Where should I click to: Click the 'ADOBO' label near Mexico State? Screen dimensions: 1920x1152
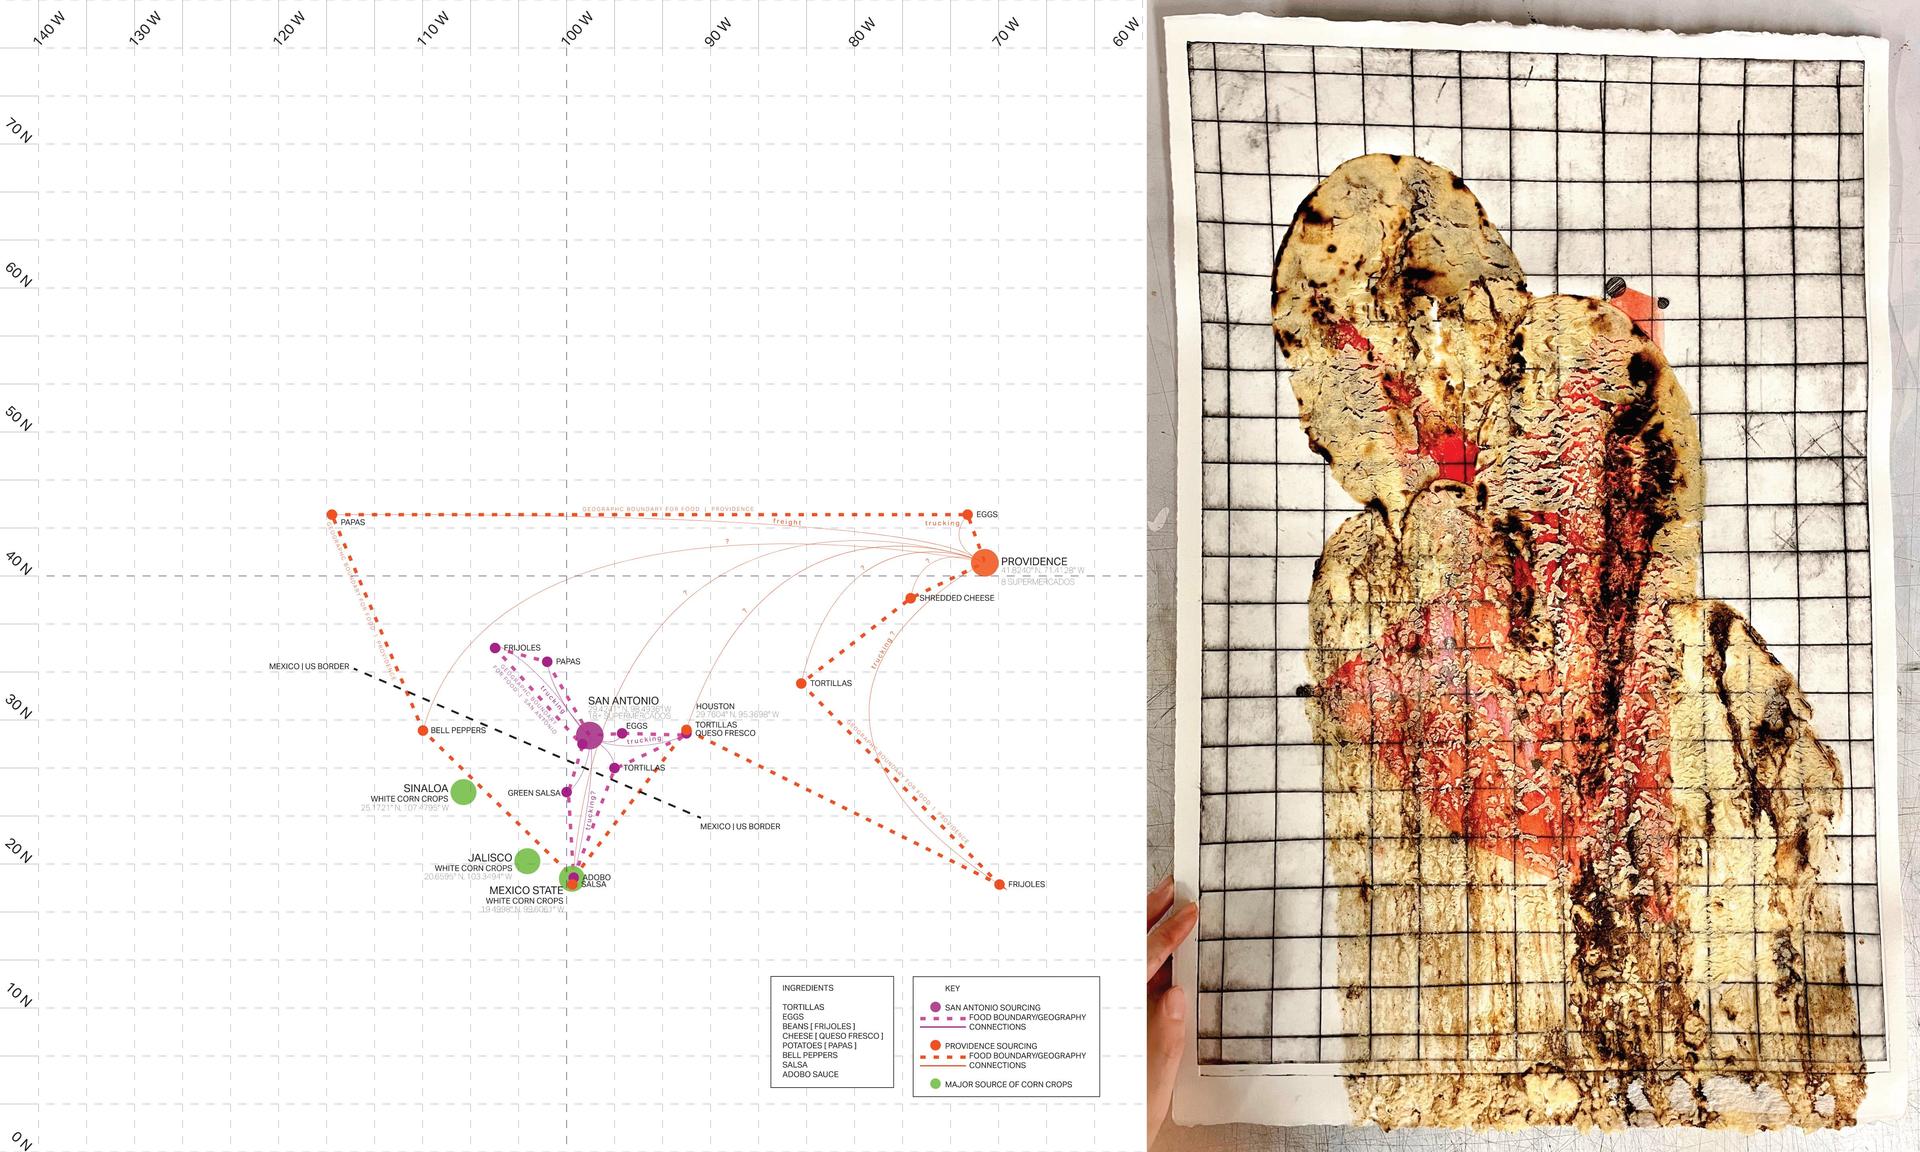tap(596, 877)
